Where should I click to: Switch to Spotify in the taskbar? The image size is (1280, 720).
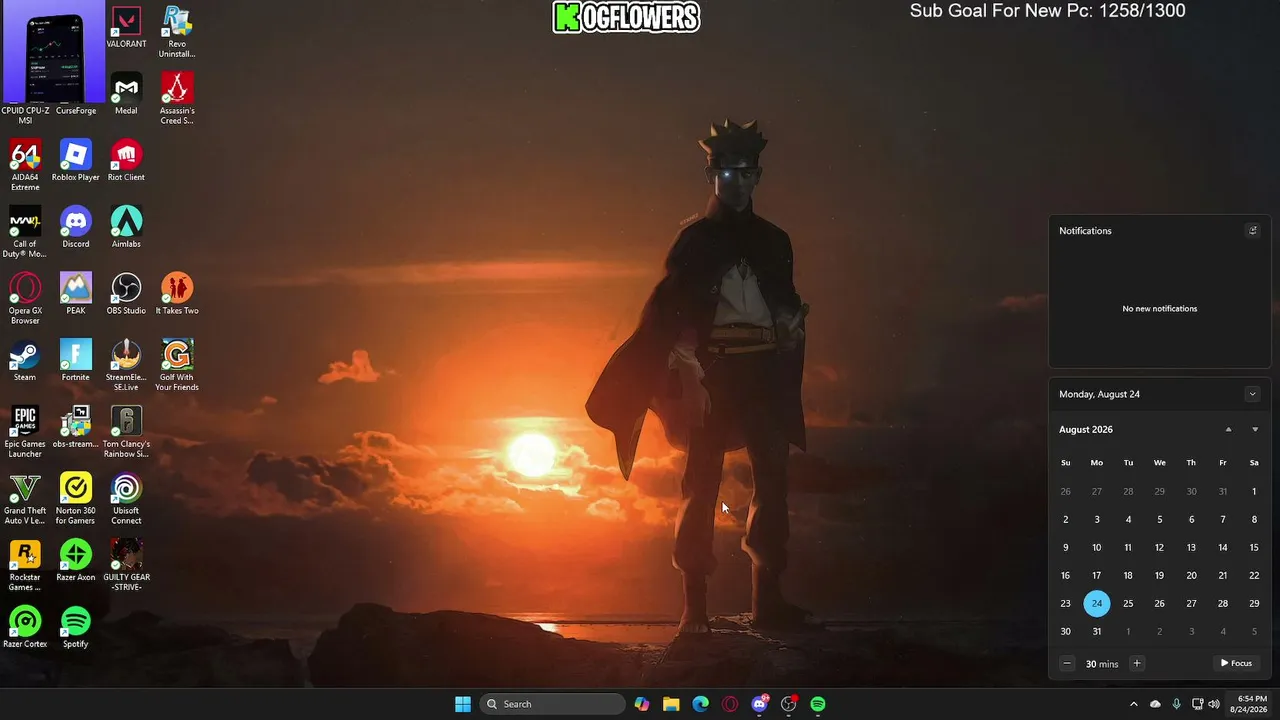click(x=818, y=704)
